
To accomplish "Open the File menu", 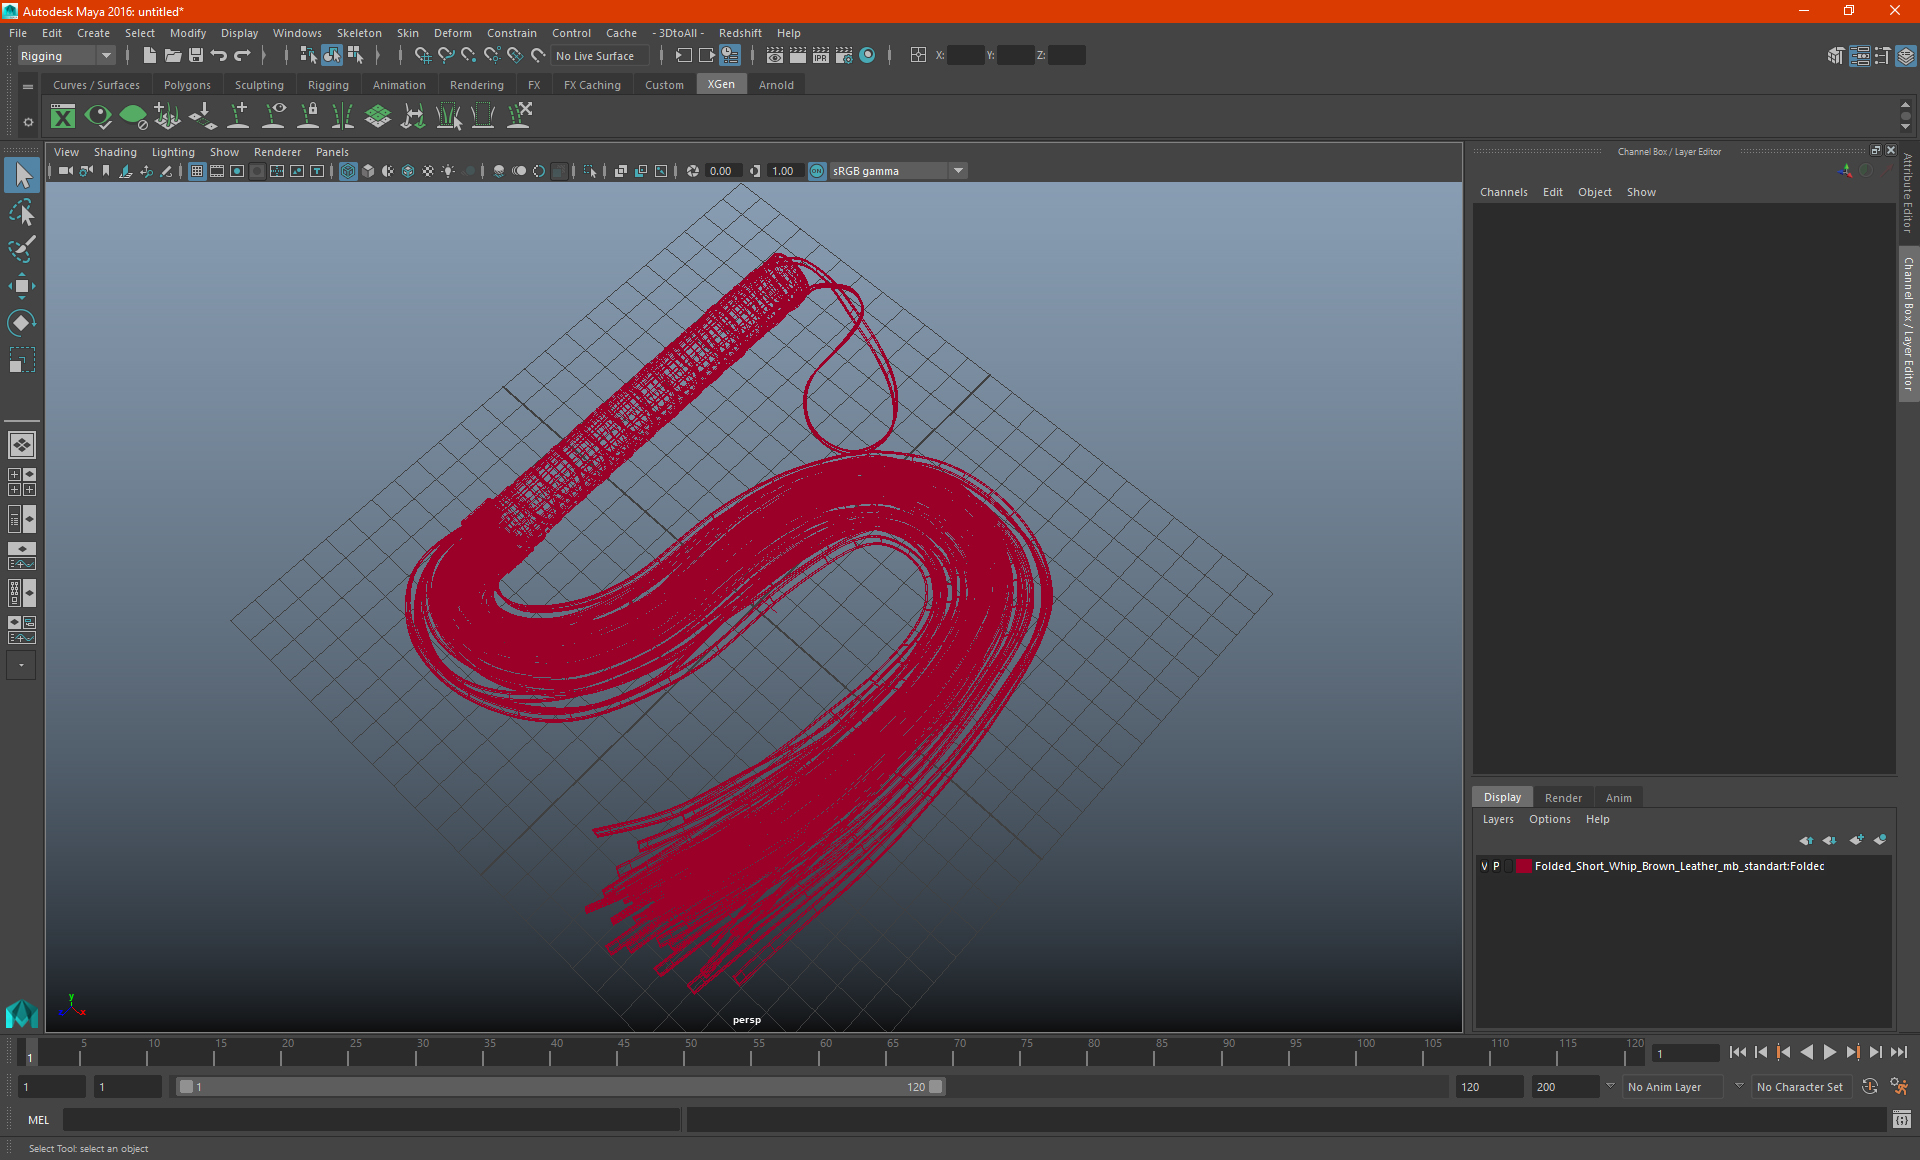I will click(x=18, y=33).
